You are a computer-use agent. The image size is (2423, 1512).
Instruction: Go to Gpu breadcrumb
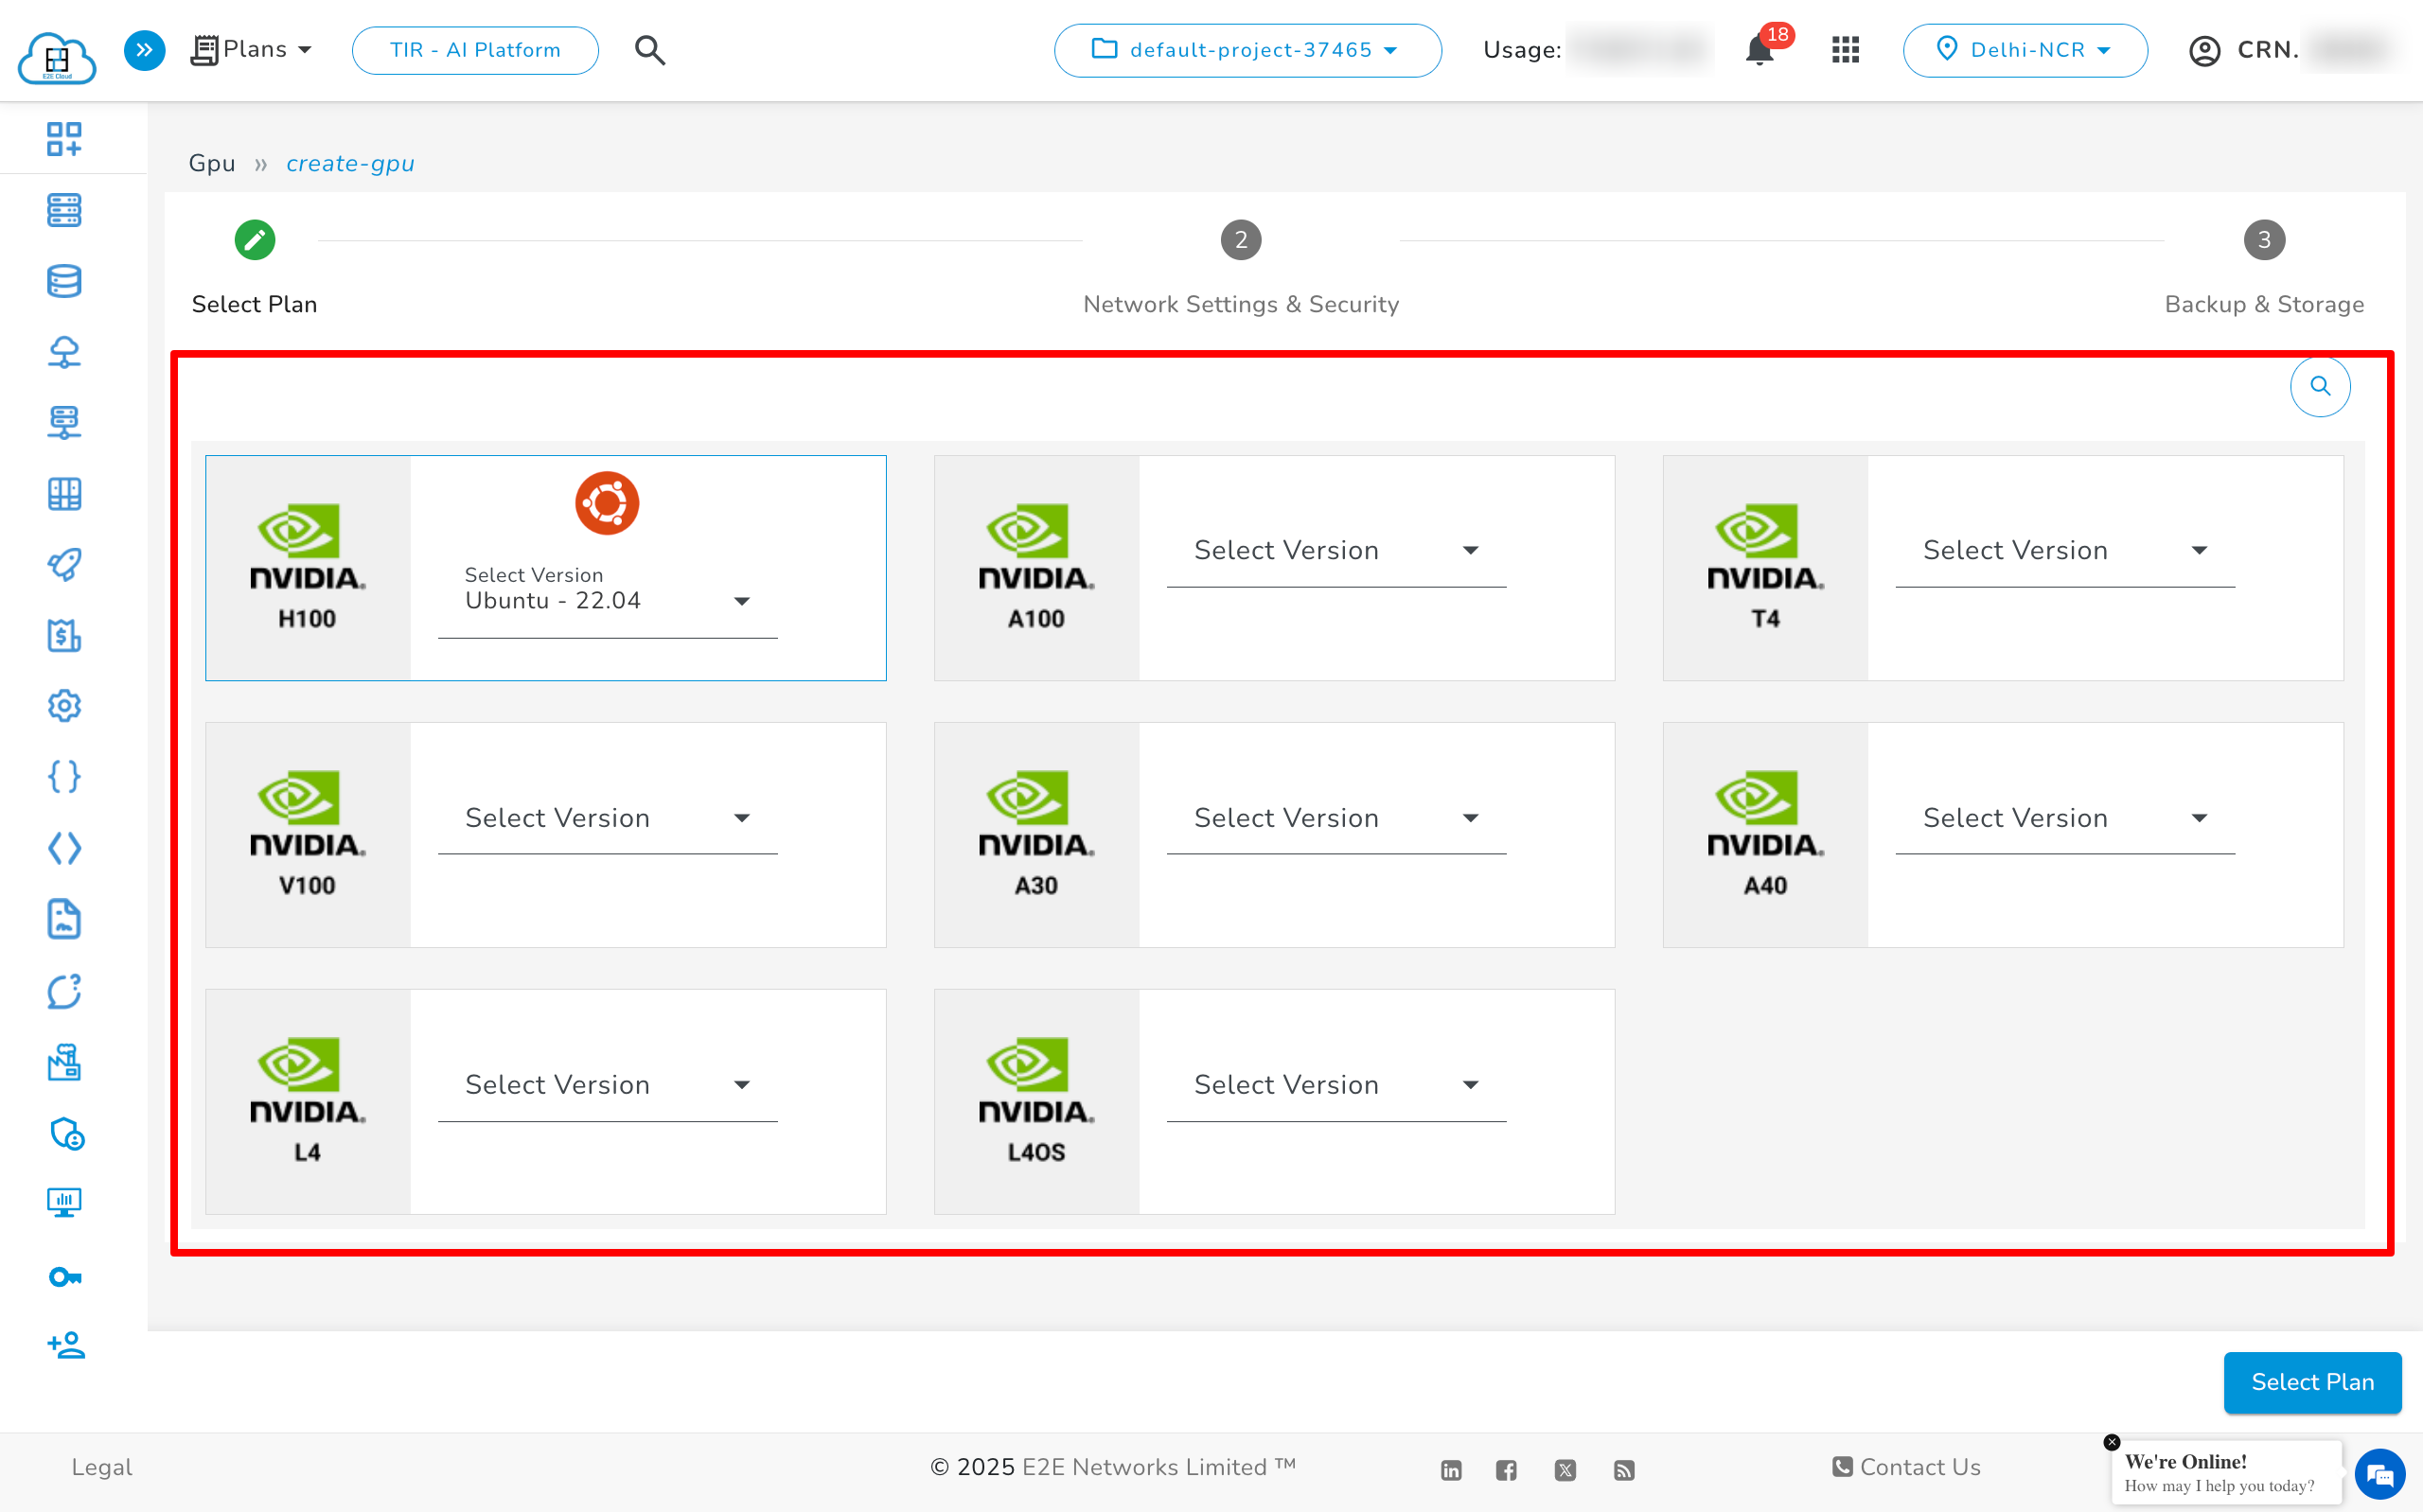pyautogui.click(x=212, y=163)
